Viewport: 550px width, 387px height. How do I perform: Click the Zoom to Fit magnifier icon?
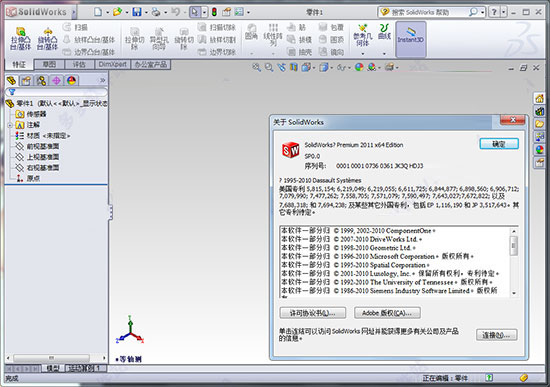click(x=256, y=67)
